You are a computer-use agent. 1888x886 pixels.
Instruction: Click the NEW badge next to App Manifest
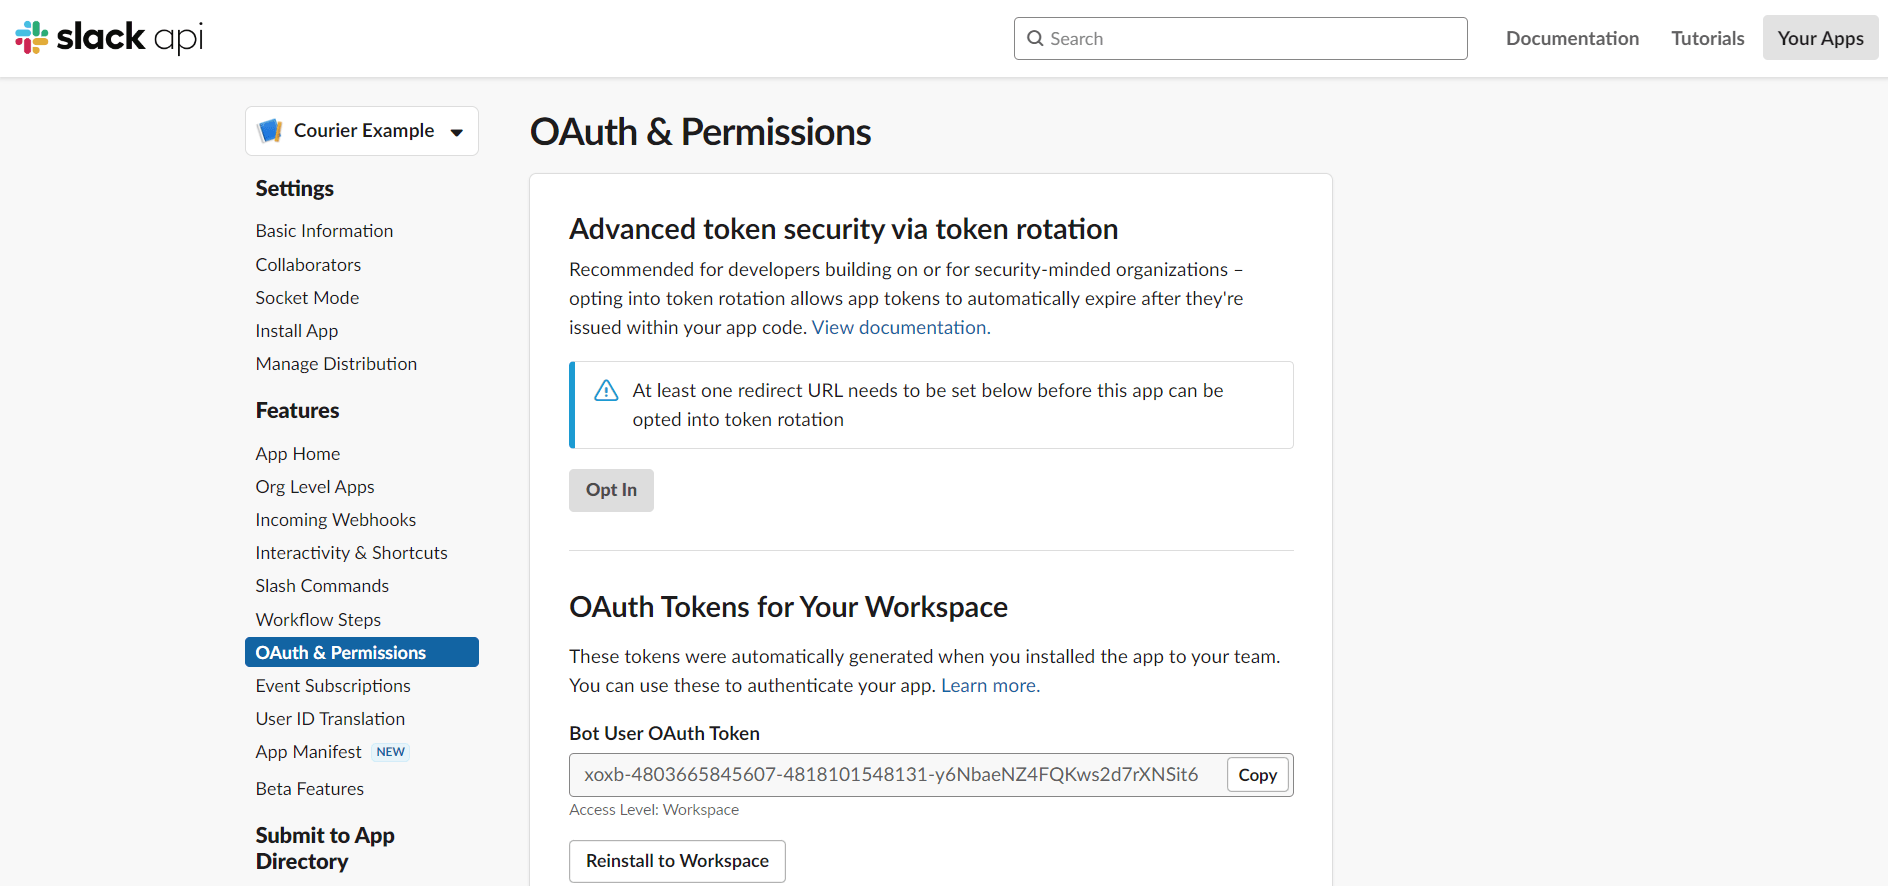tap(390, 751)
